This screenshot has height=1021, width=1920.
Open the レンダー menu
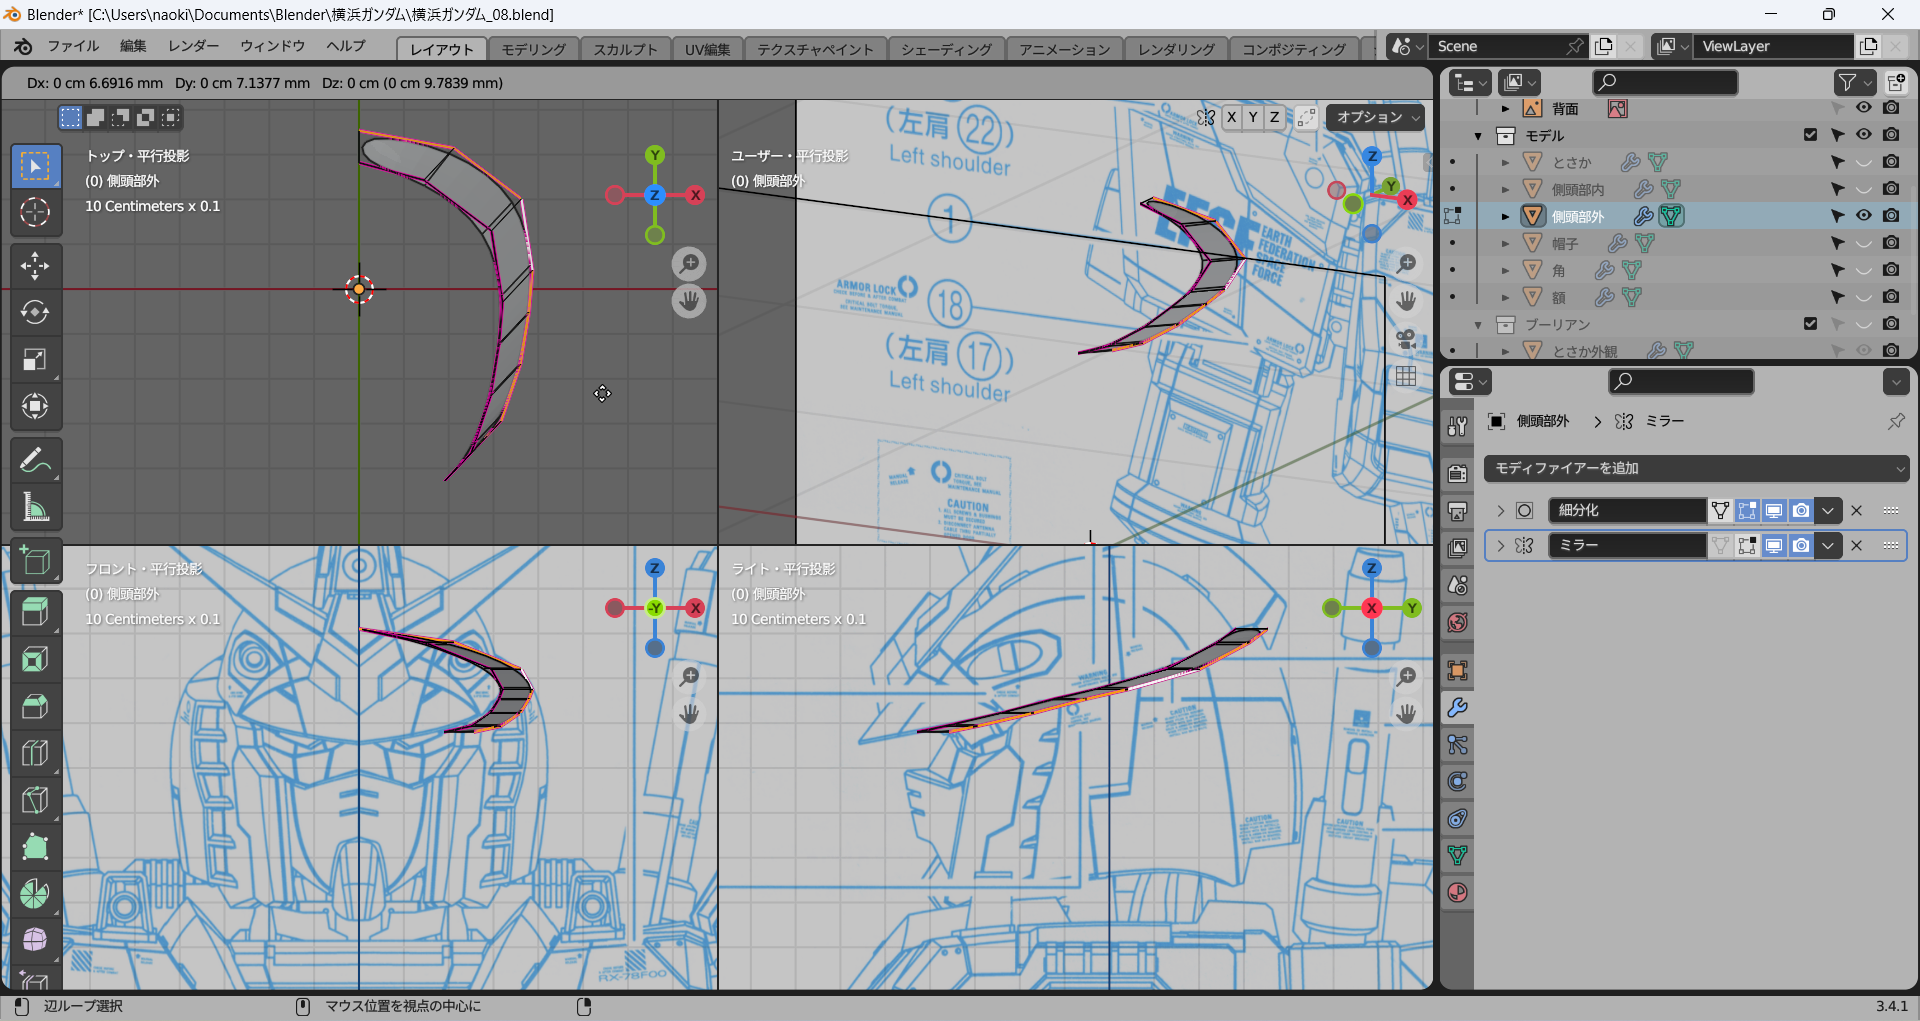click(x=193, y=46)
